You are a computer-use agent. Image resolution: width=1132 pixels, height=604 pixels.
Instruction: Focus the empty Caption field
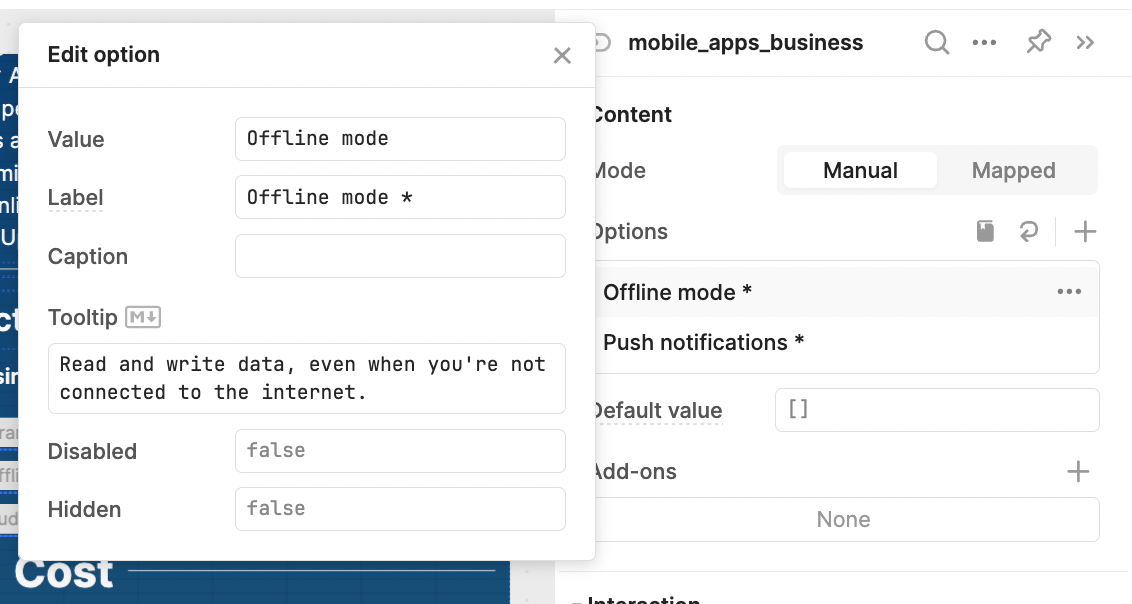400,256
